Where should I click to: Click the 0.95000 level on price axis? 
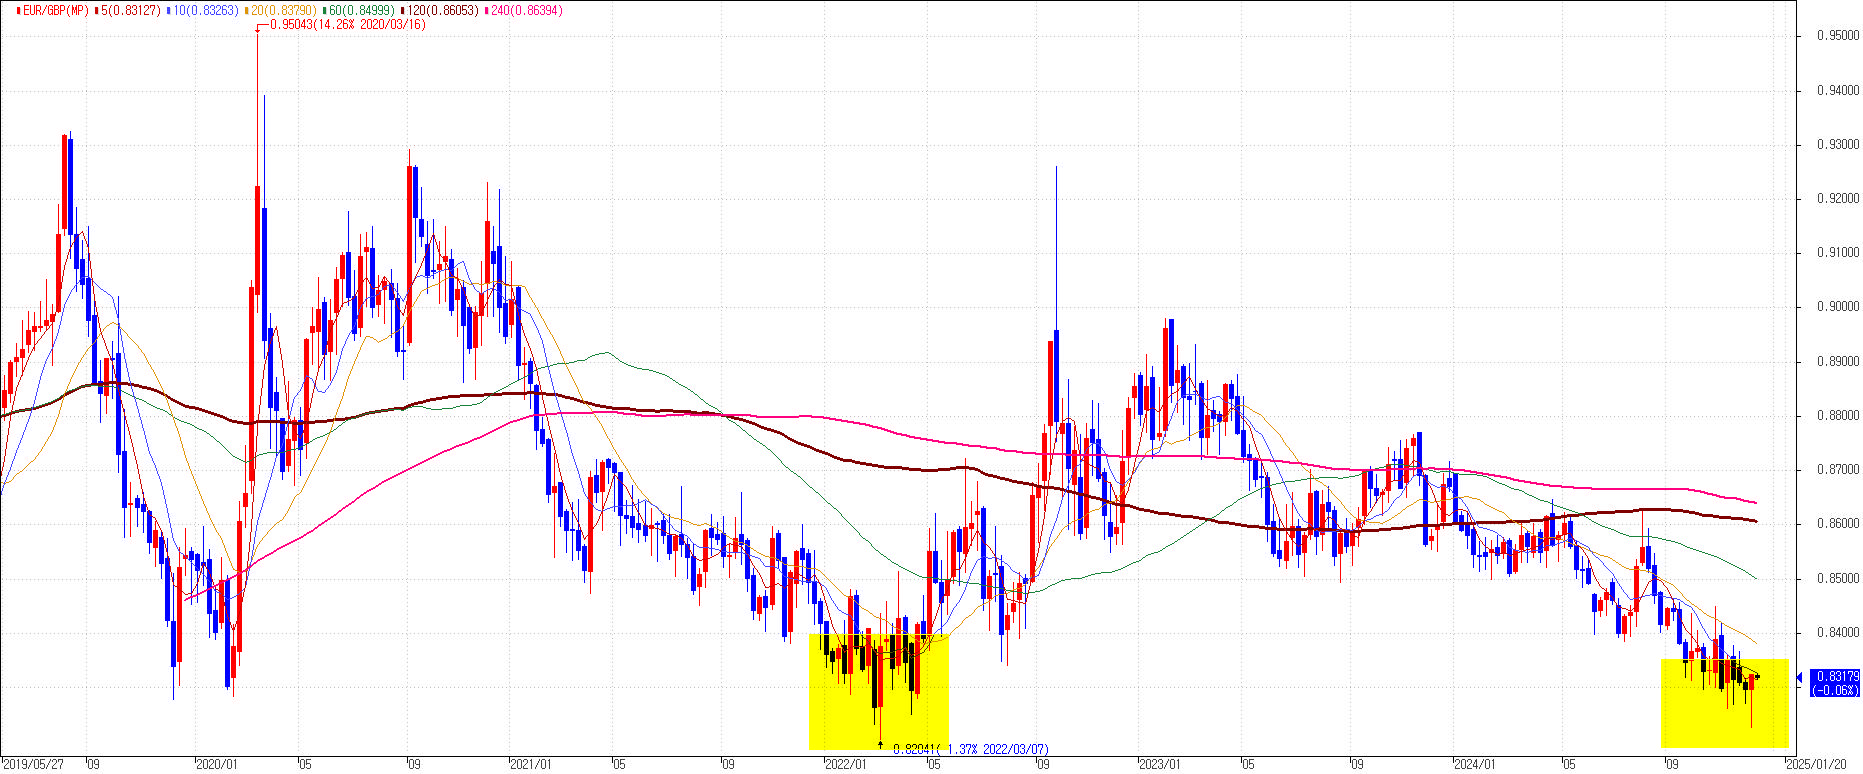[x=1837, y=36]
